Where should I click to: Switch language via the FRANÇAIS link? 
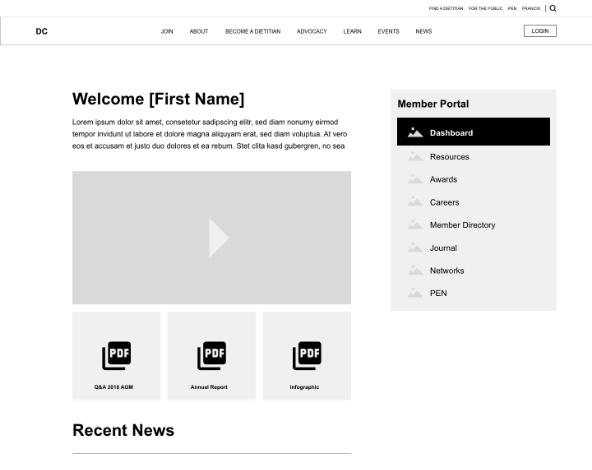(531, 8)
